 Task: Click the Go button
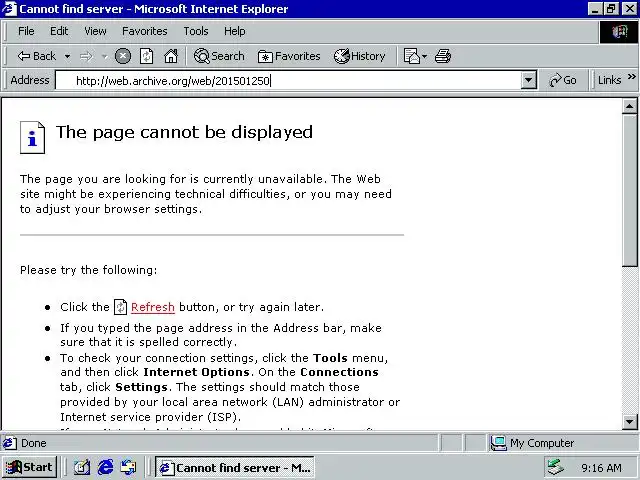pos(563,80)
